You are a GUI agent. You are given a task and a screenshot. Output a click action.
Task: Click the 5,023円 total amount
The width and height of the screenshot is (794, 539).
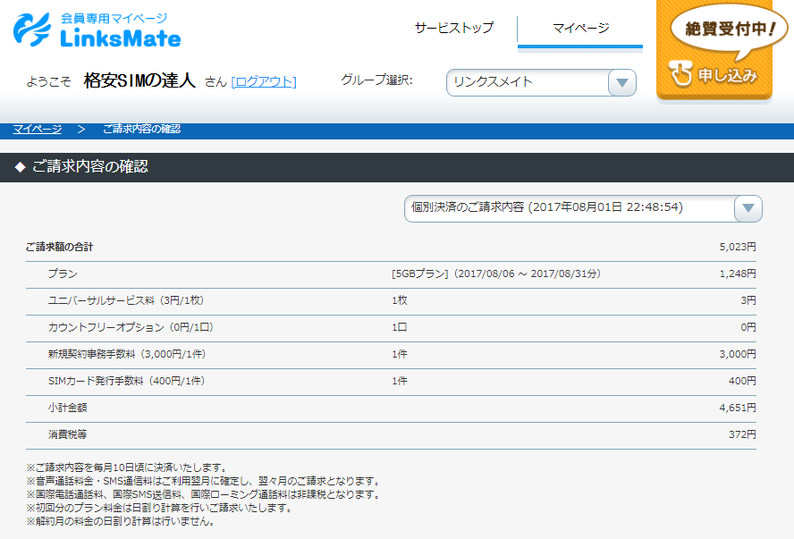tap(737, 246)
